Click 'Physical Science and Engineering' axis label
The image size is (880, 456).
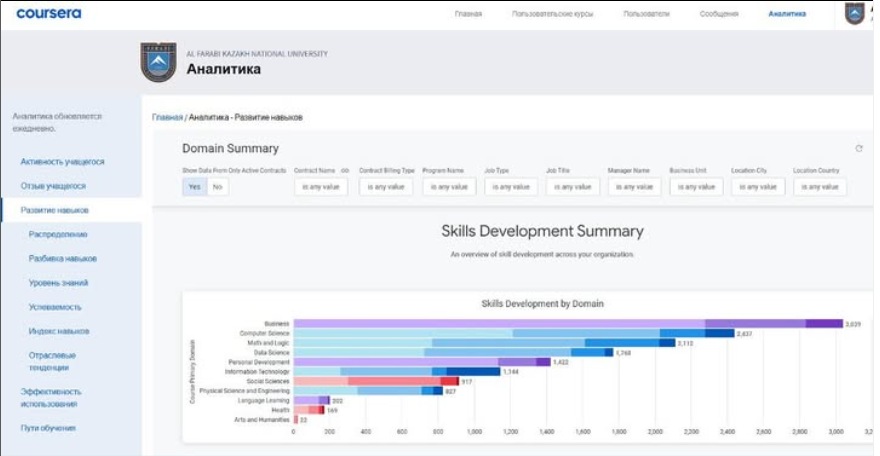pos(244,391)
